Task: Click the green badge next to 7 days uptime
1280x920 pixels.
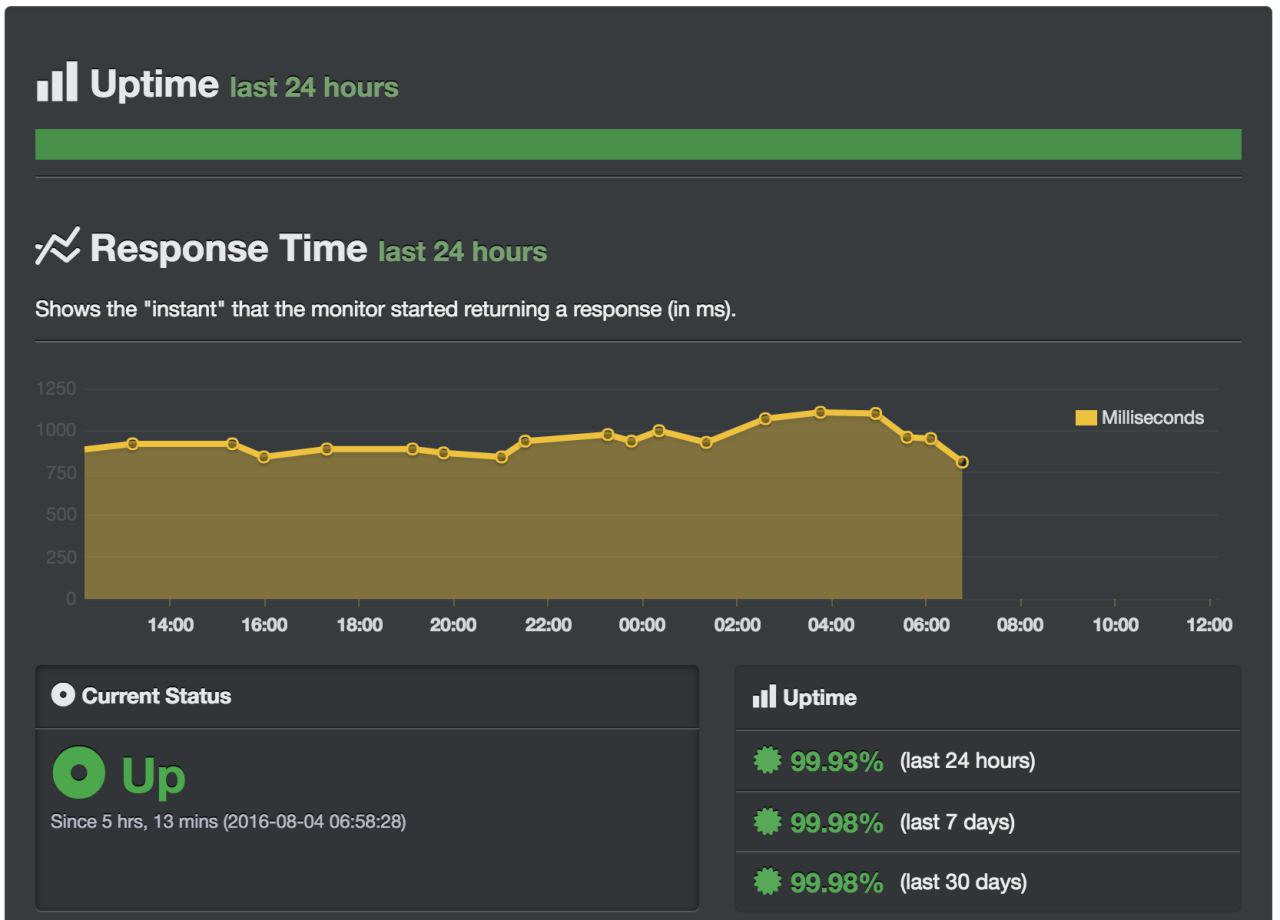Action: click(x=768, y=823)
